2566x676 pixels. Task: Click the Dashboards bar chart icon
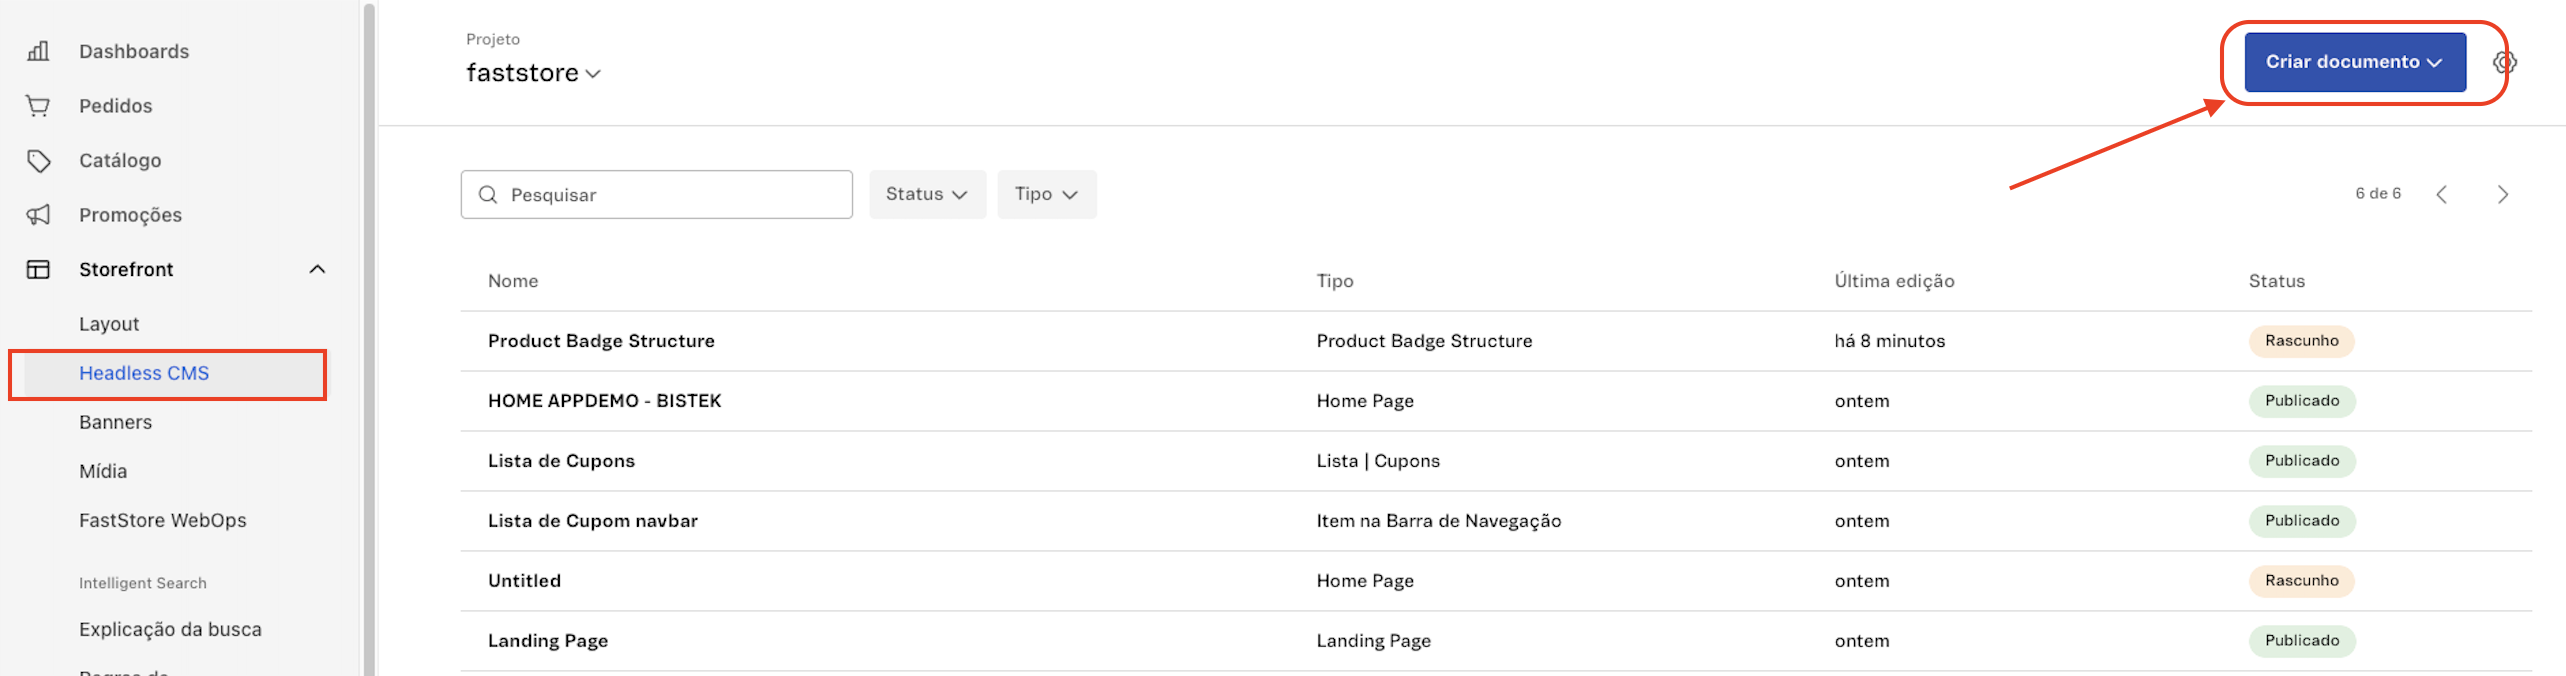pos(38,51)
